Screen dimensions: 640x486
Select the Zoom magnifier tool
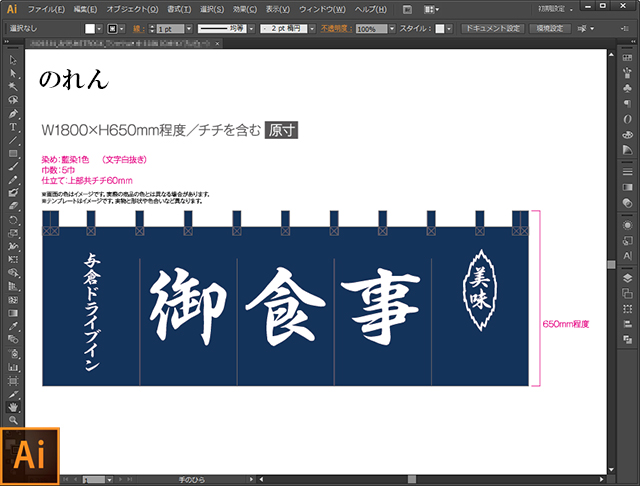pos(13,421)
